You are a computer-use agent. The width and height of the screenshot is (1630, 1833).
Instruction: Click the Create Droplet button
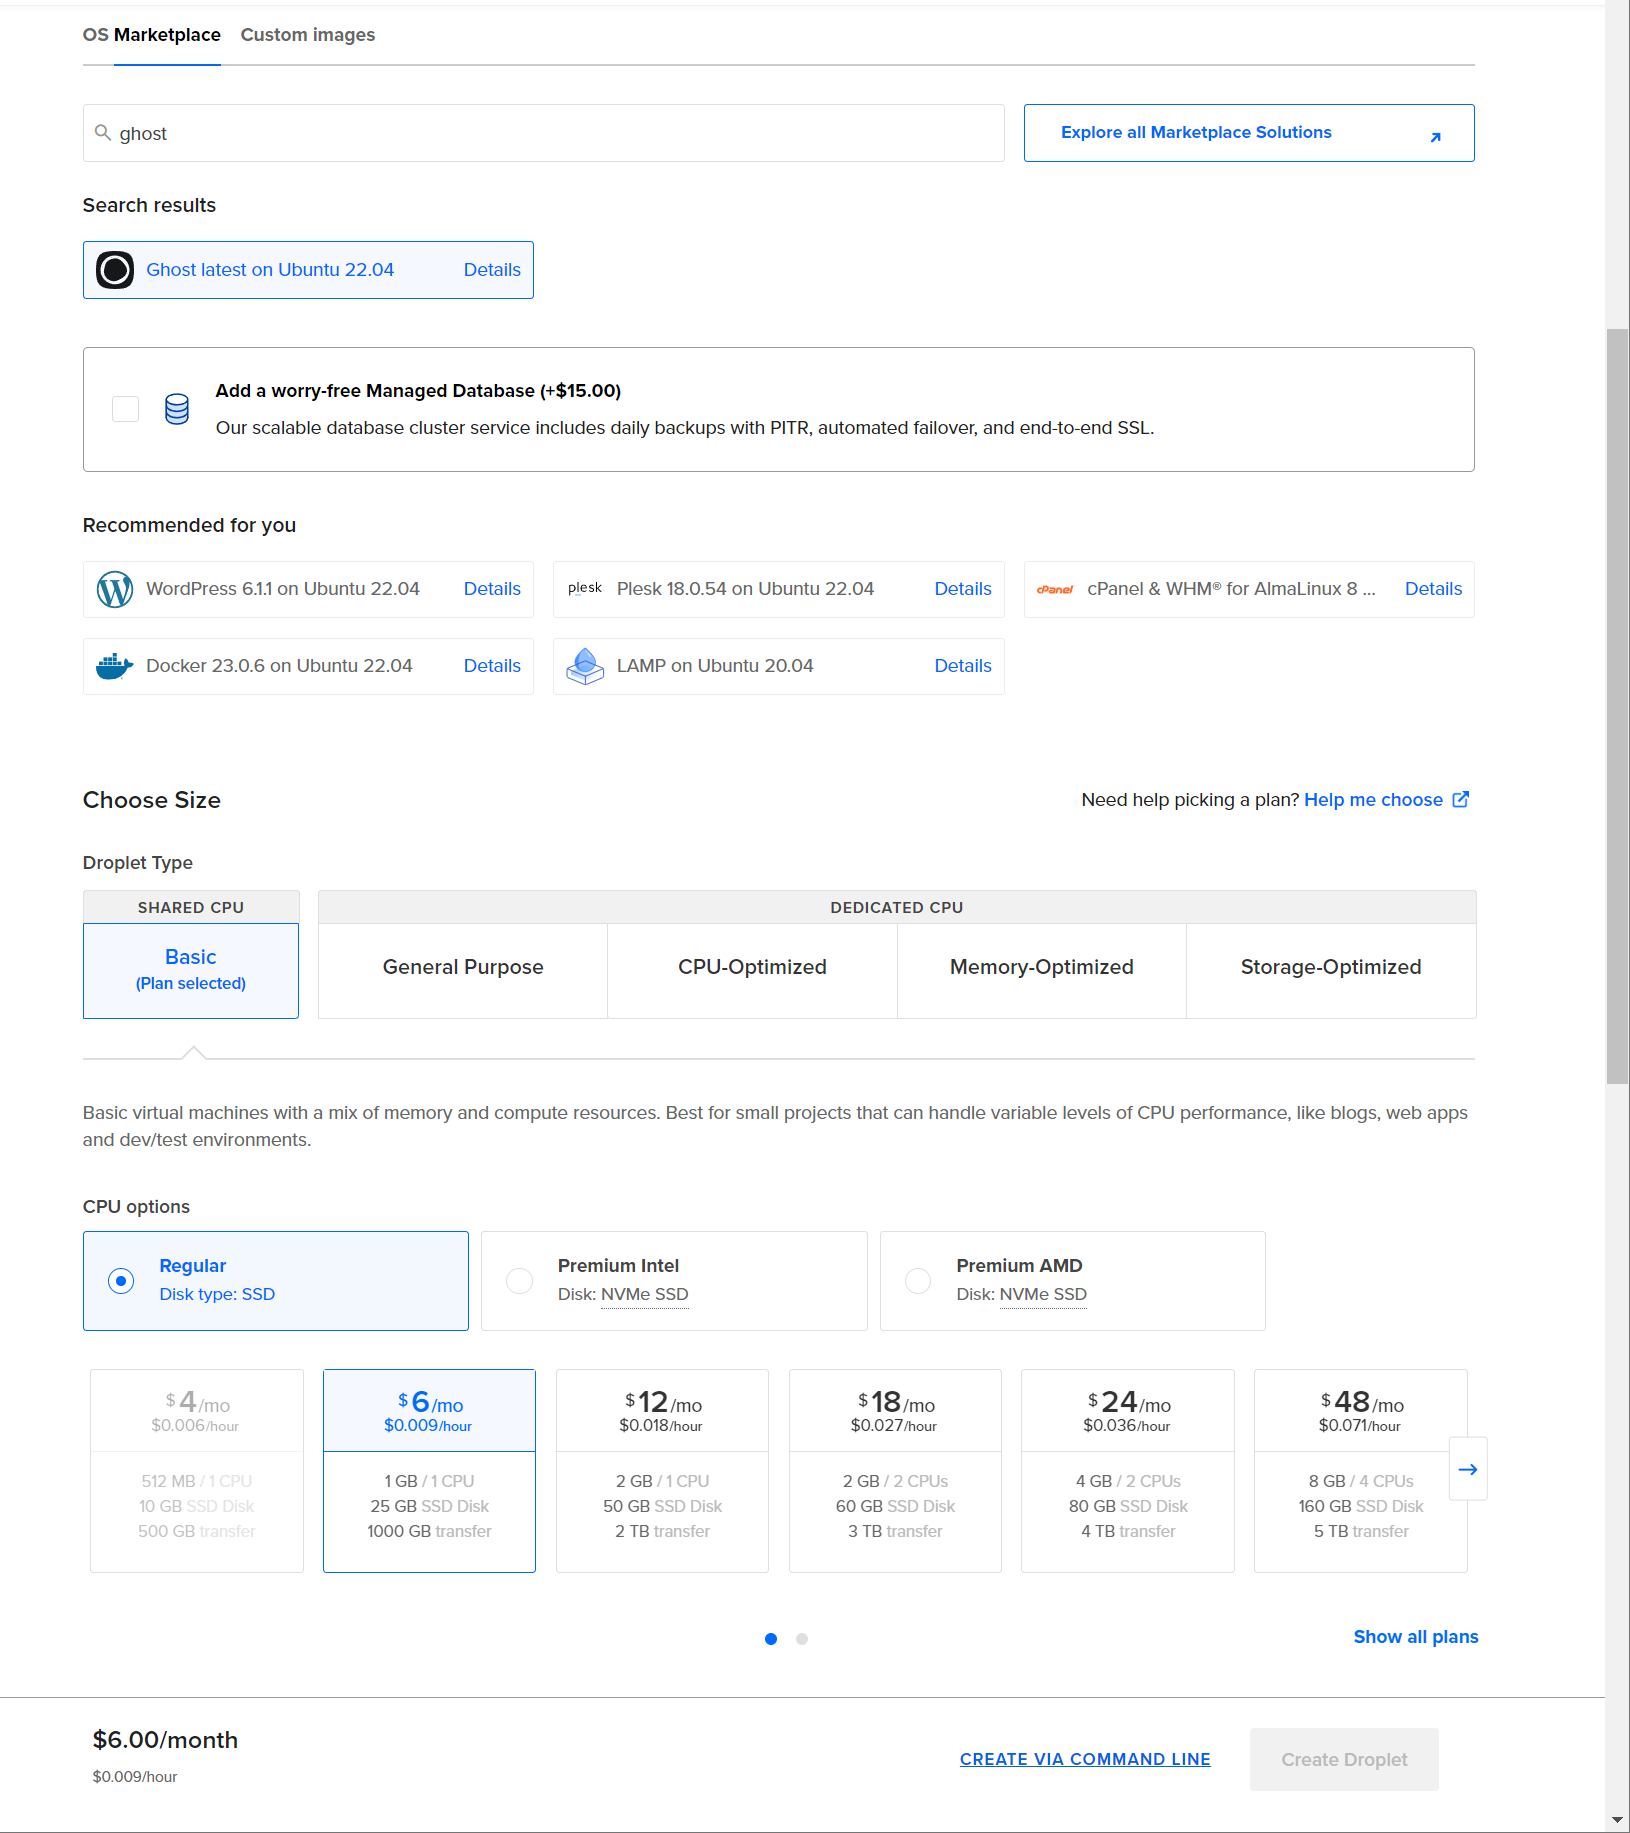click(x=1344, y=1759)
